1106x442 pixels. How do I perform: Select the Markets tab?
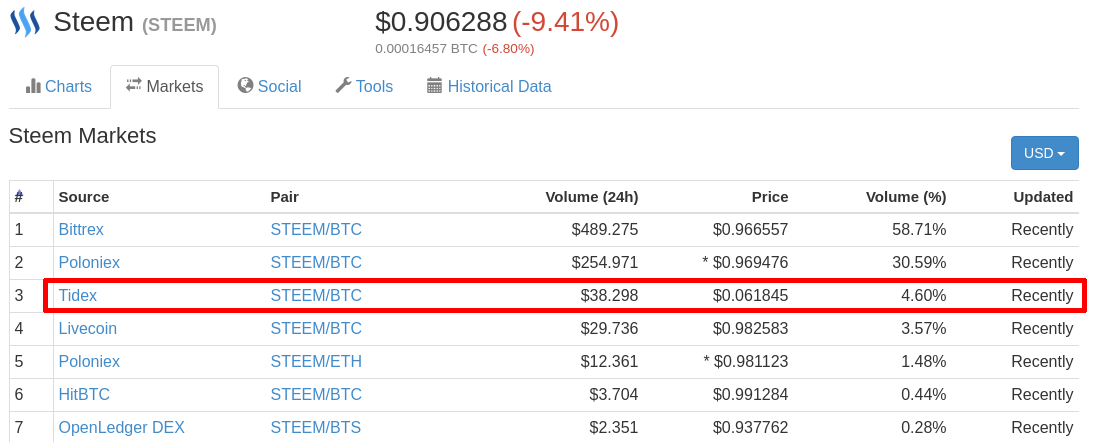click(x=164, y=87)
